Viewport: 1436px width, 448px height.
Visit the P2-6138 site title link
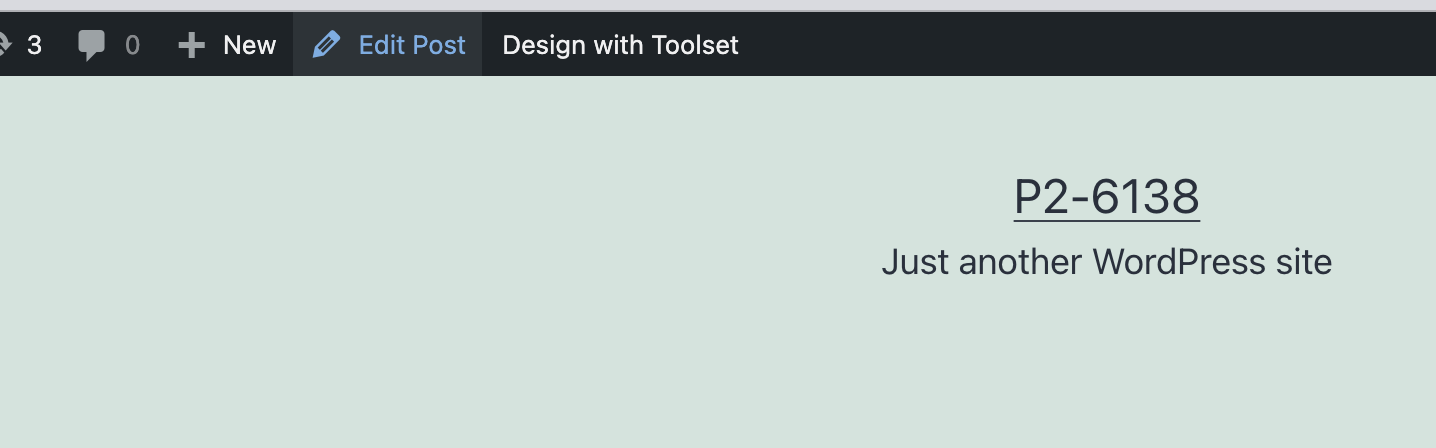(1107, 197)
